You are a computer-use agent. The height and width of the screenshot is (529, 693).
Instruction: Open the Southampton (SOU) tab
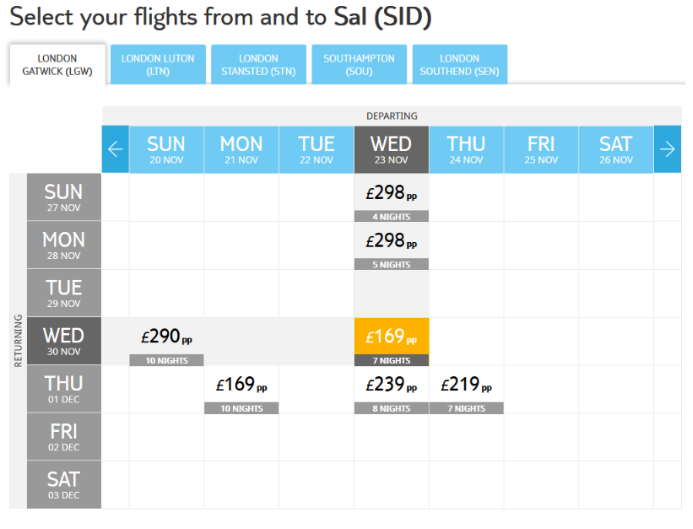[359, 65]
